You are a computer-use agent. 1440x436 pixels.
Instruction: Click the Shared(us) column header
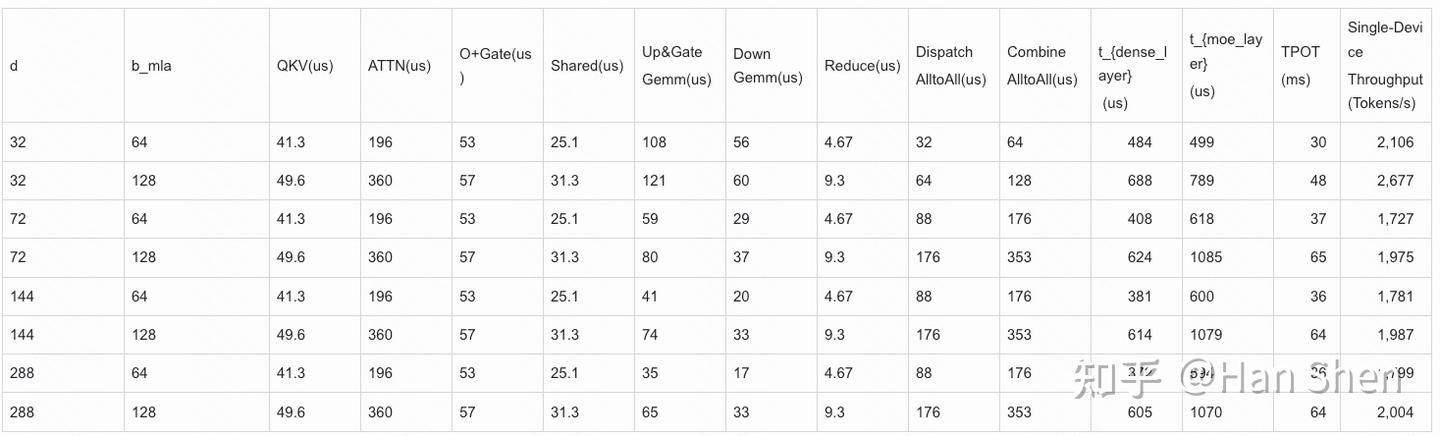[x=588, y=66]
